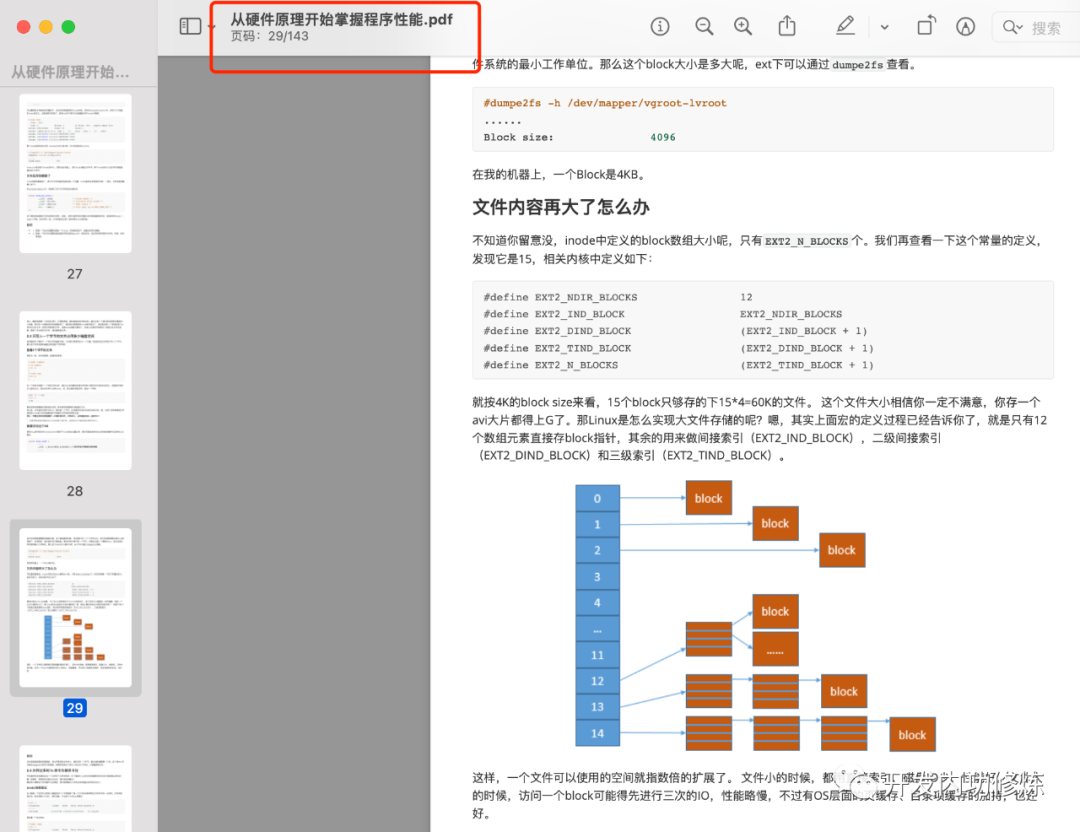Click the sentence 在我的机器上，一个Block是4KB。
1080x832 pixels.
point(559,174)
